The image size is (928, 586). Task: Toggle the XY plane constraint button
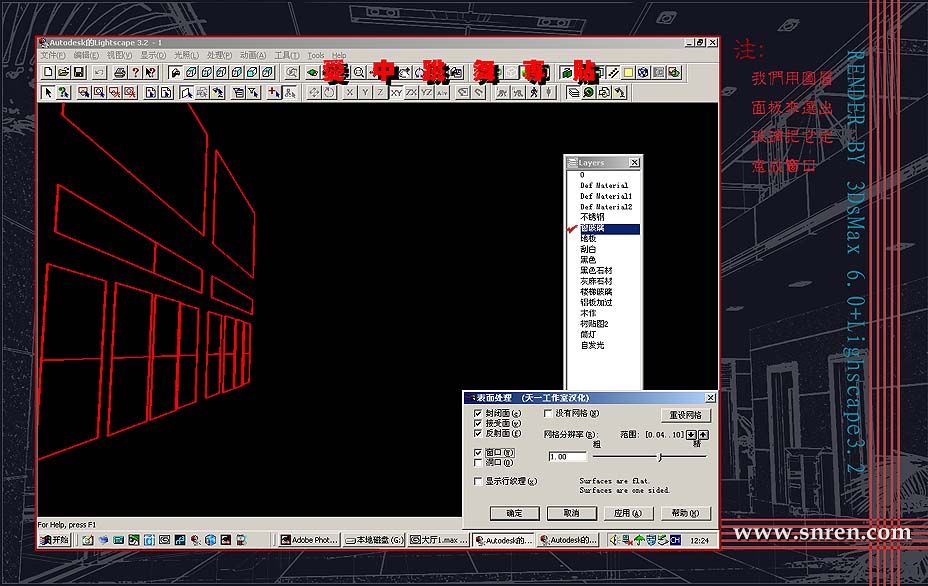tap(396, 92)
